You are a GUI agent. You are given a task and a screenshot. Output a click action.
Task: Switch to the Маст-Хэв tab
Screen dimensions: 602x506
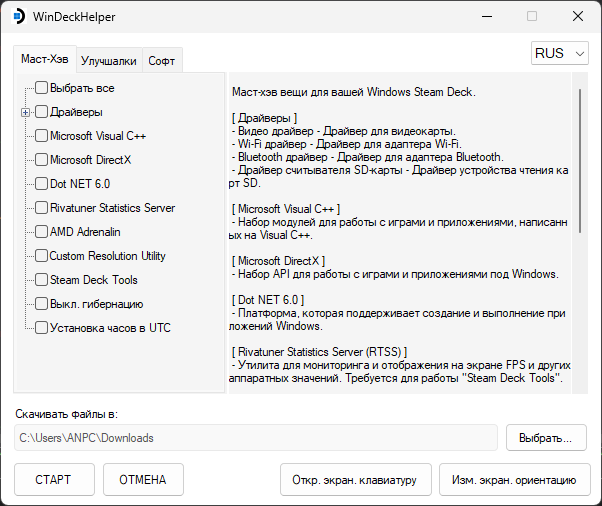coord(45,59)
